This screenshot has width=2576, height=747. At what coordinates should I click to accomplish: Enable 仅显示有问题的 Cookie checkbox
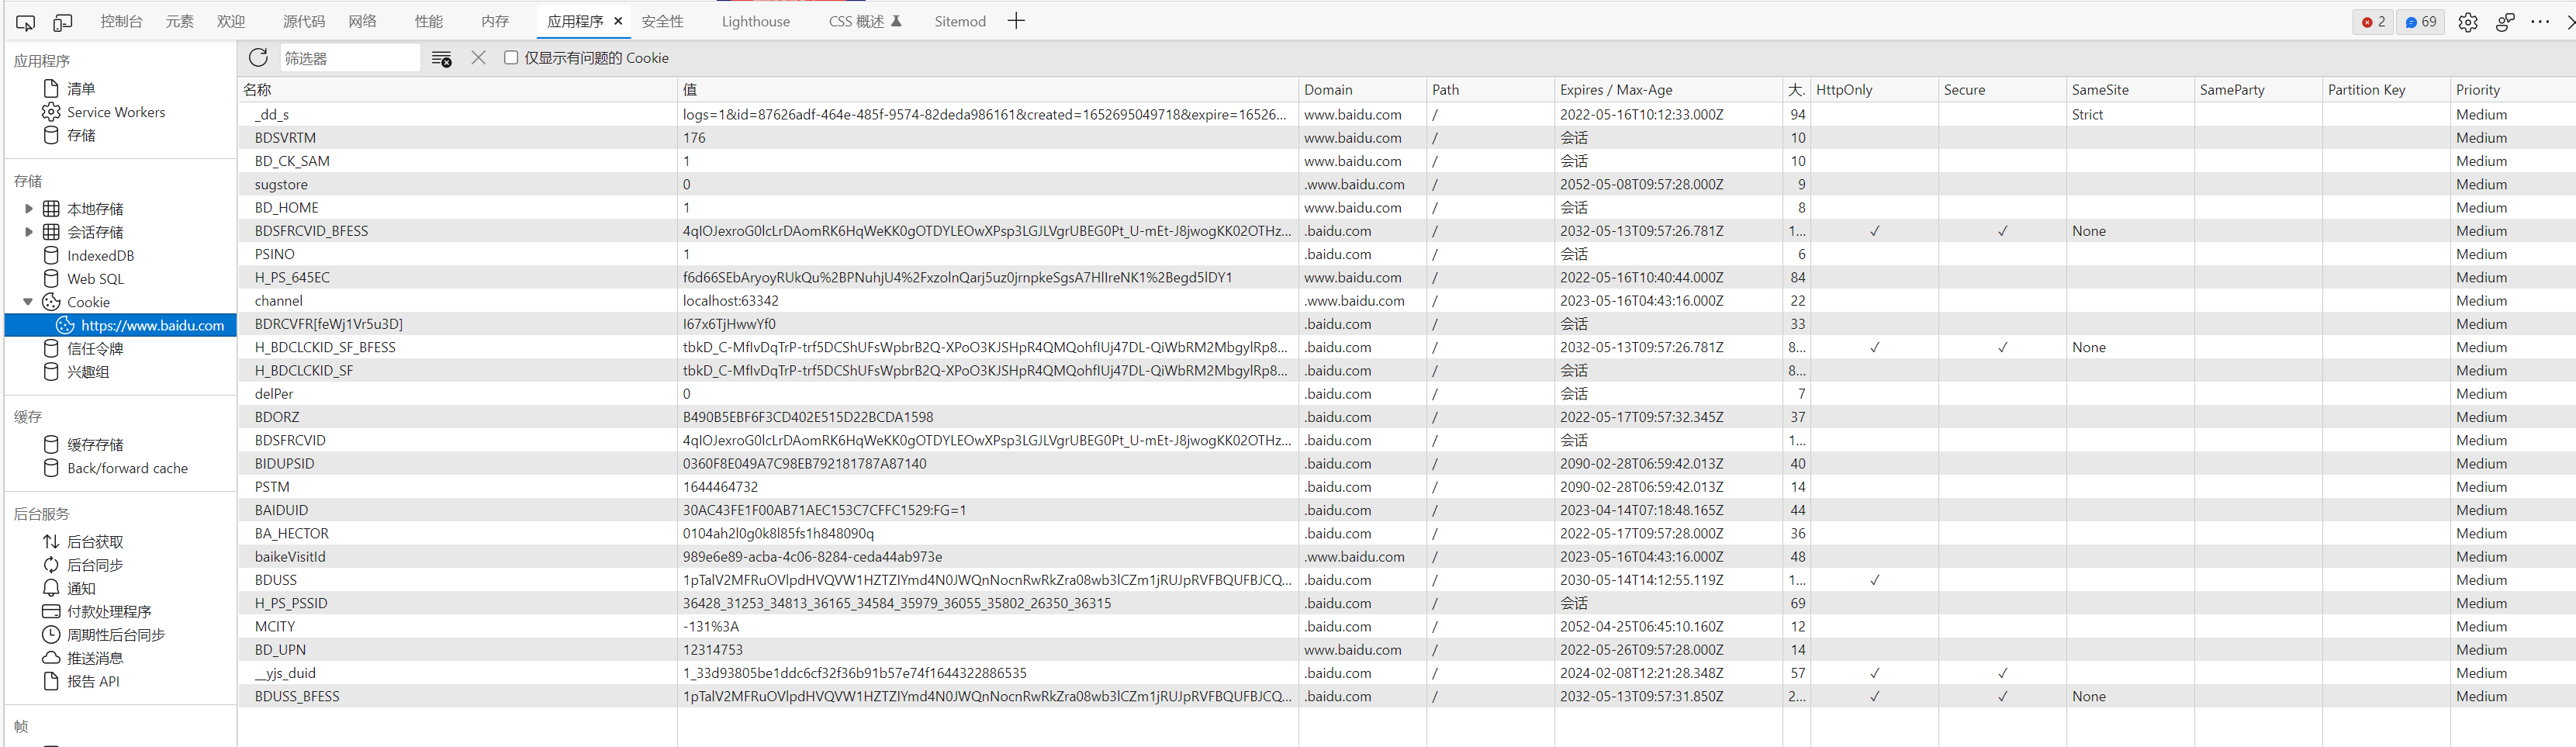(x=511, y=58)
